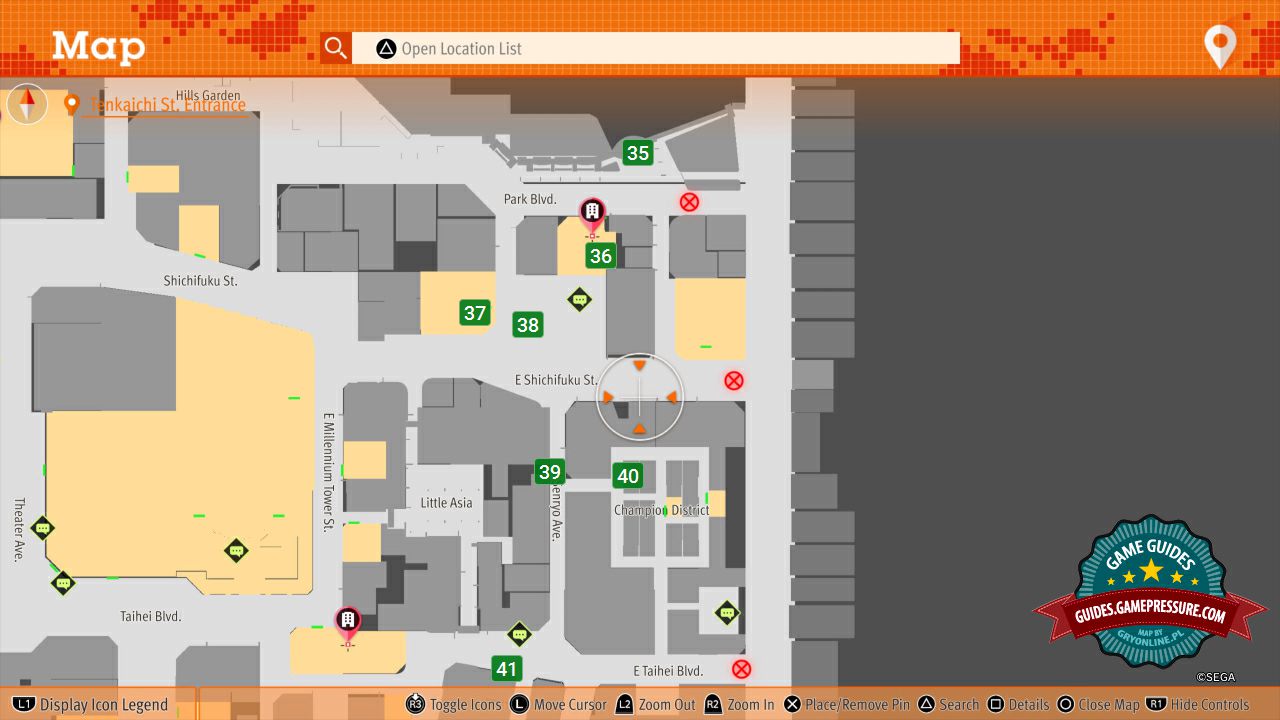Hide Controls using the bottom bar
This screenshot has height=720, width=1280.
[x=1198, y=704]
